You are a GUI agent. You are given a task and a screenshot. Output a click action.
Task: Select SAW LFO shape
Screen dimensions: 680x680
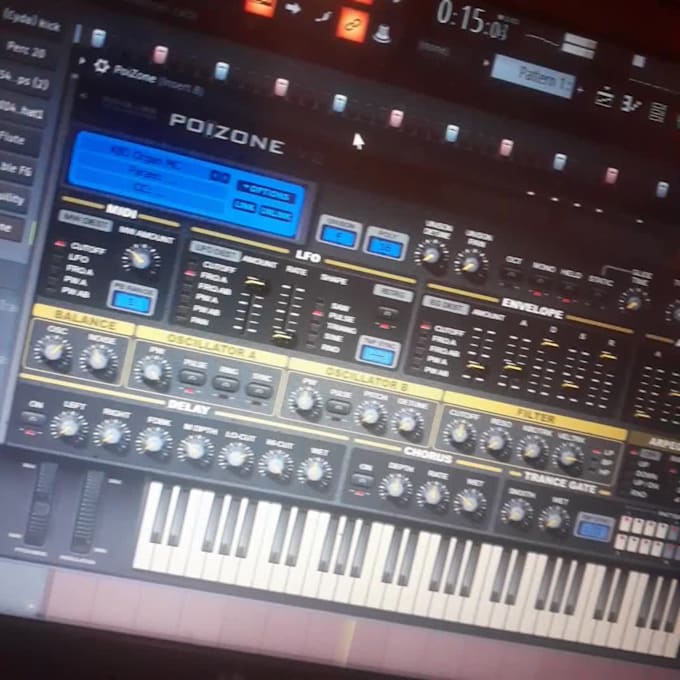coord(340,307)
